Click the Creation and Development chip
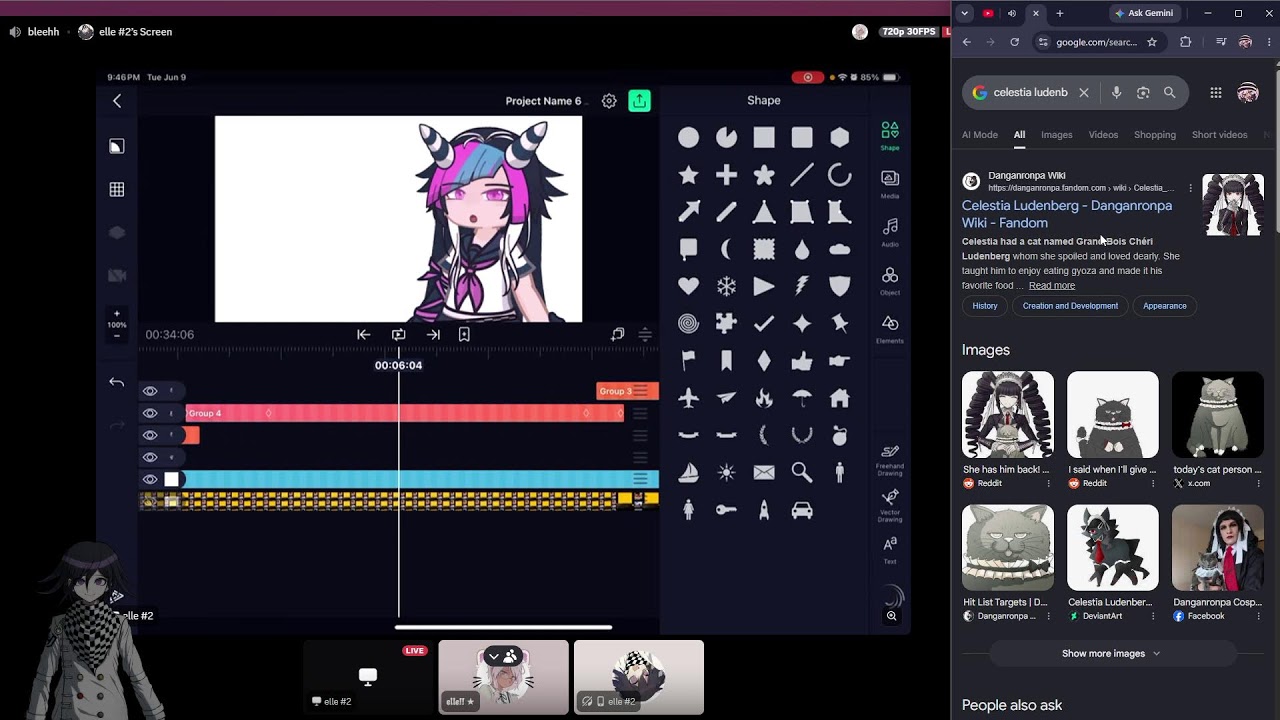The image size is (1280, 720). tap(1070, 306)
